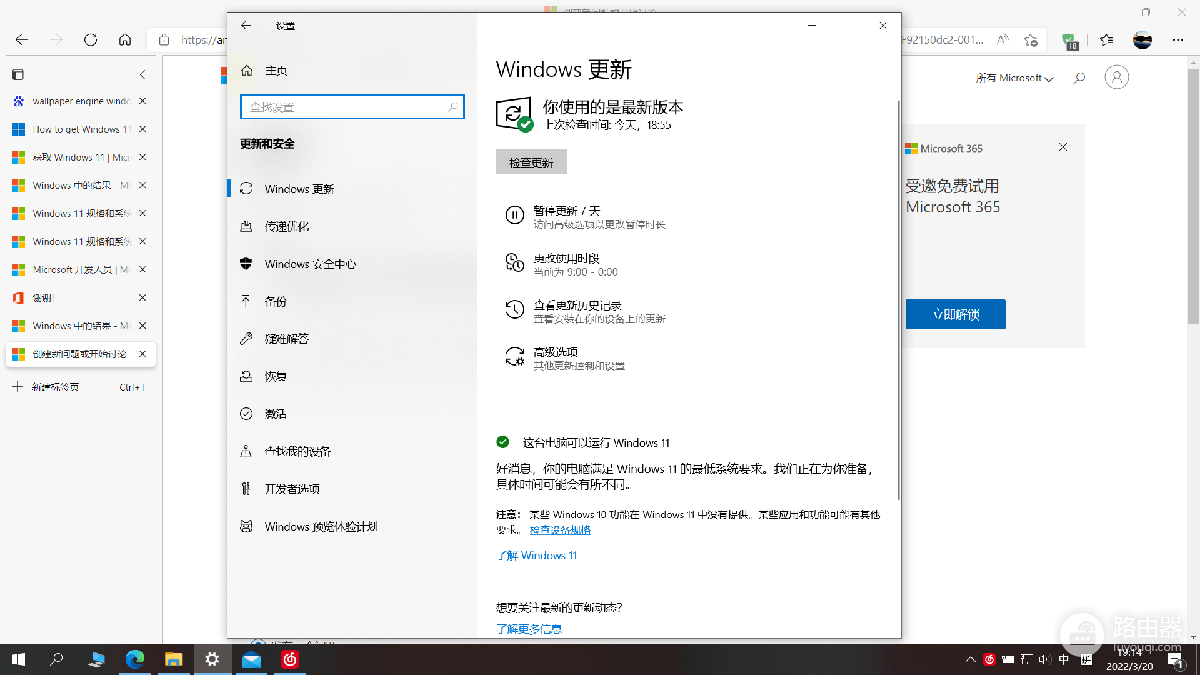Close the How to get Windows 11 tab

tap(142, 129)
